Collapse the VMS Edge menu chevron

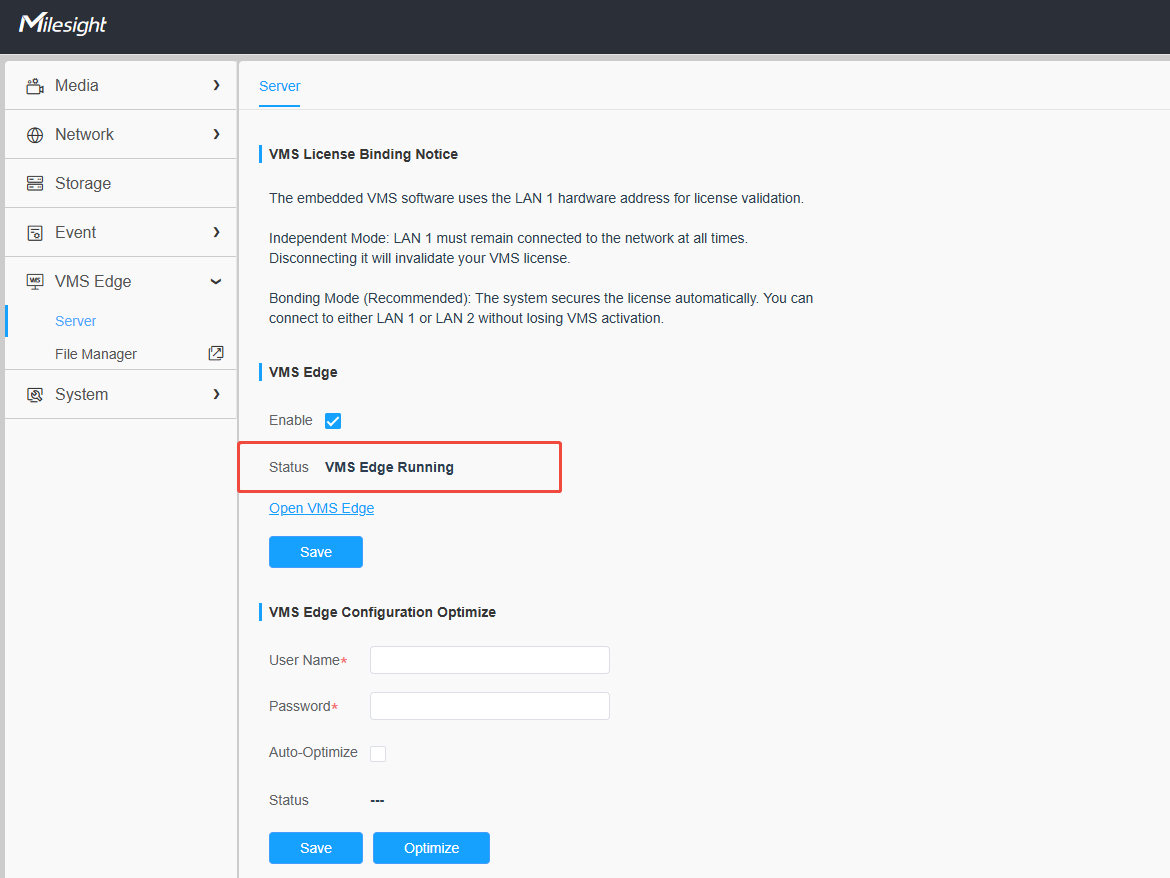click(216, 281)
